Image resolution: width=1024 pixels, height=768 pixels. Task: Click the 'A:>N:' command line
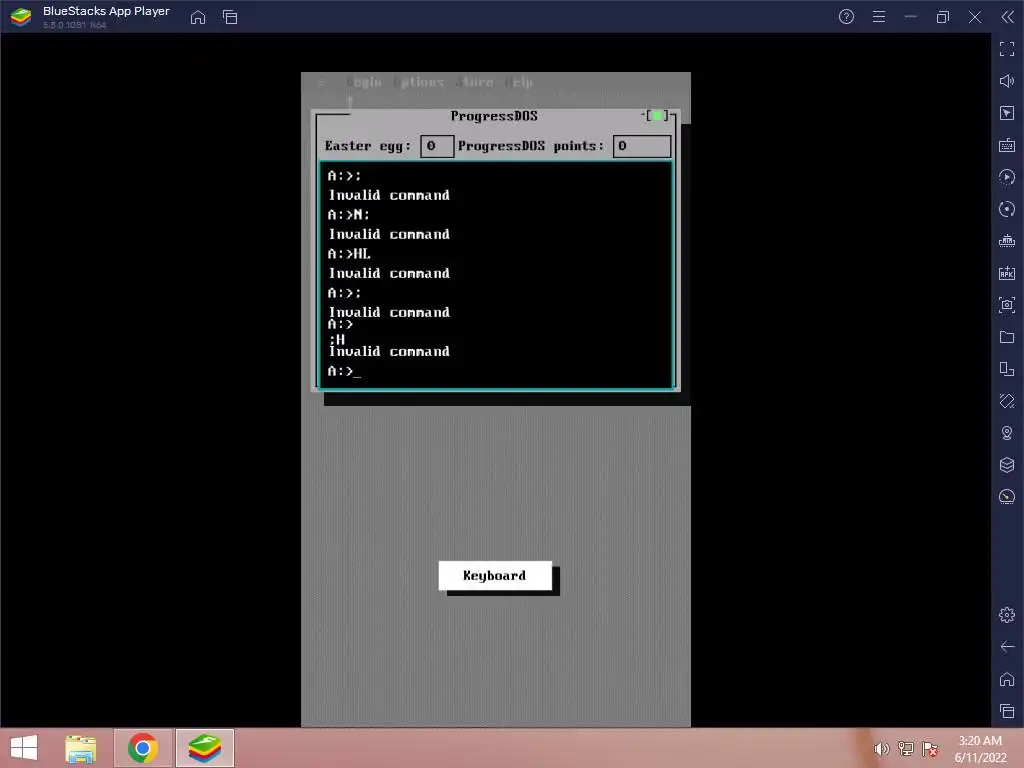click(349, 215)
